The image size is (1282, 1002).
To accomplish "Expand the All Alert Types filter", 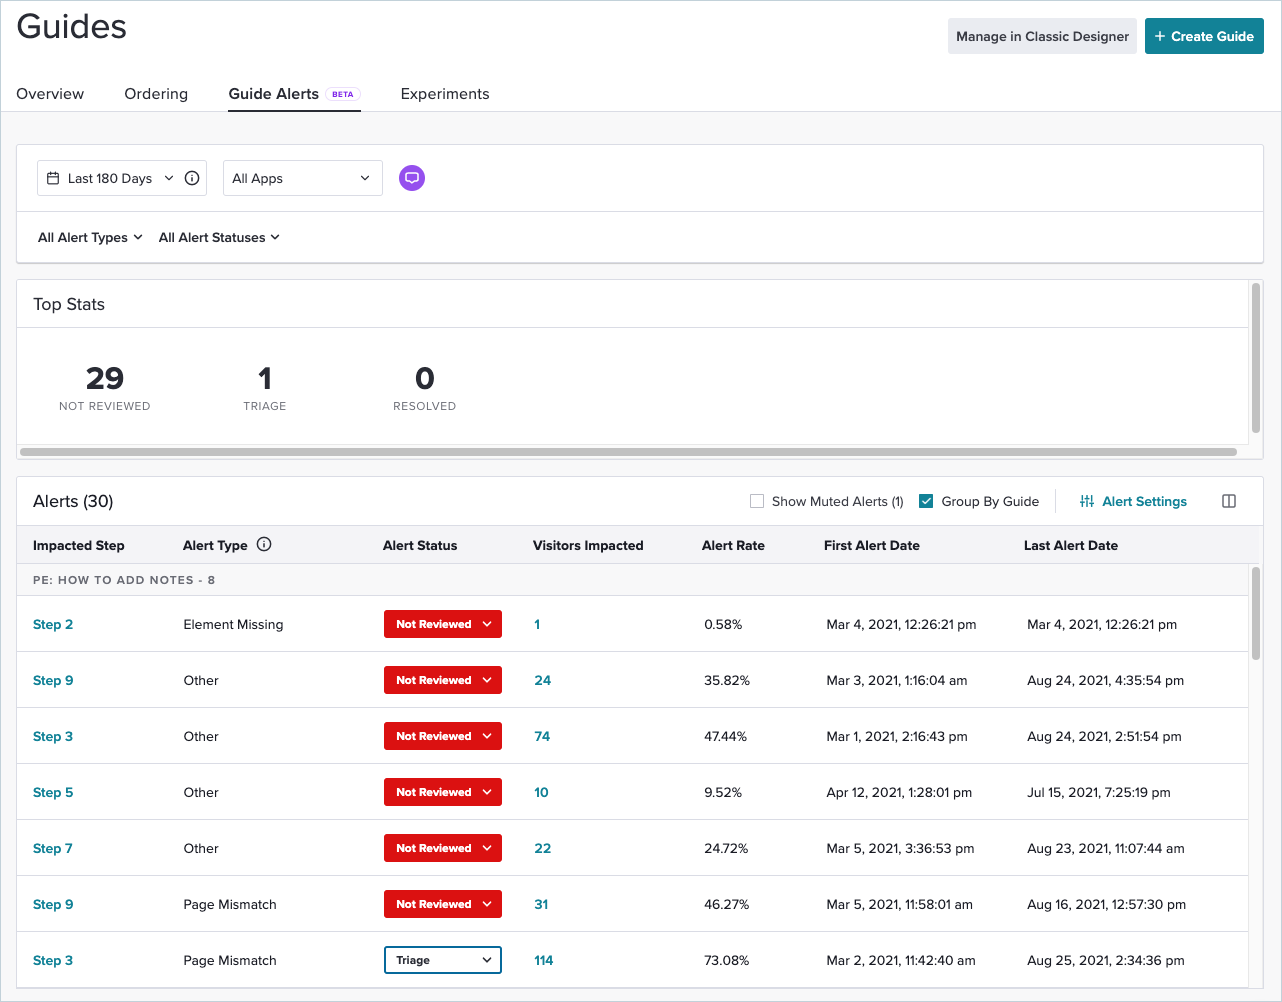I will [90, 237].
